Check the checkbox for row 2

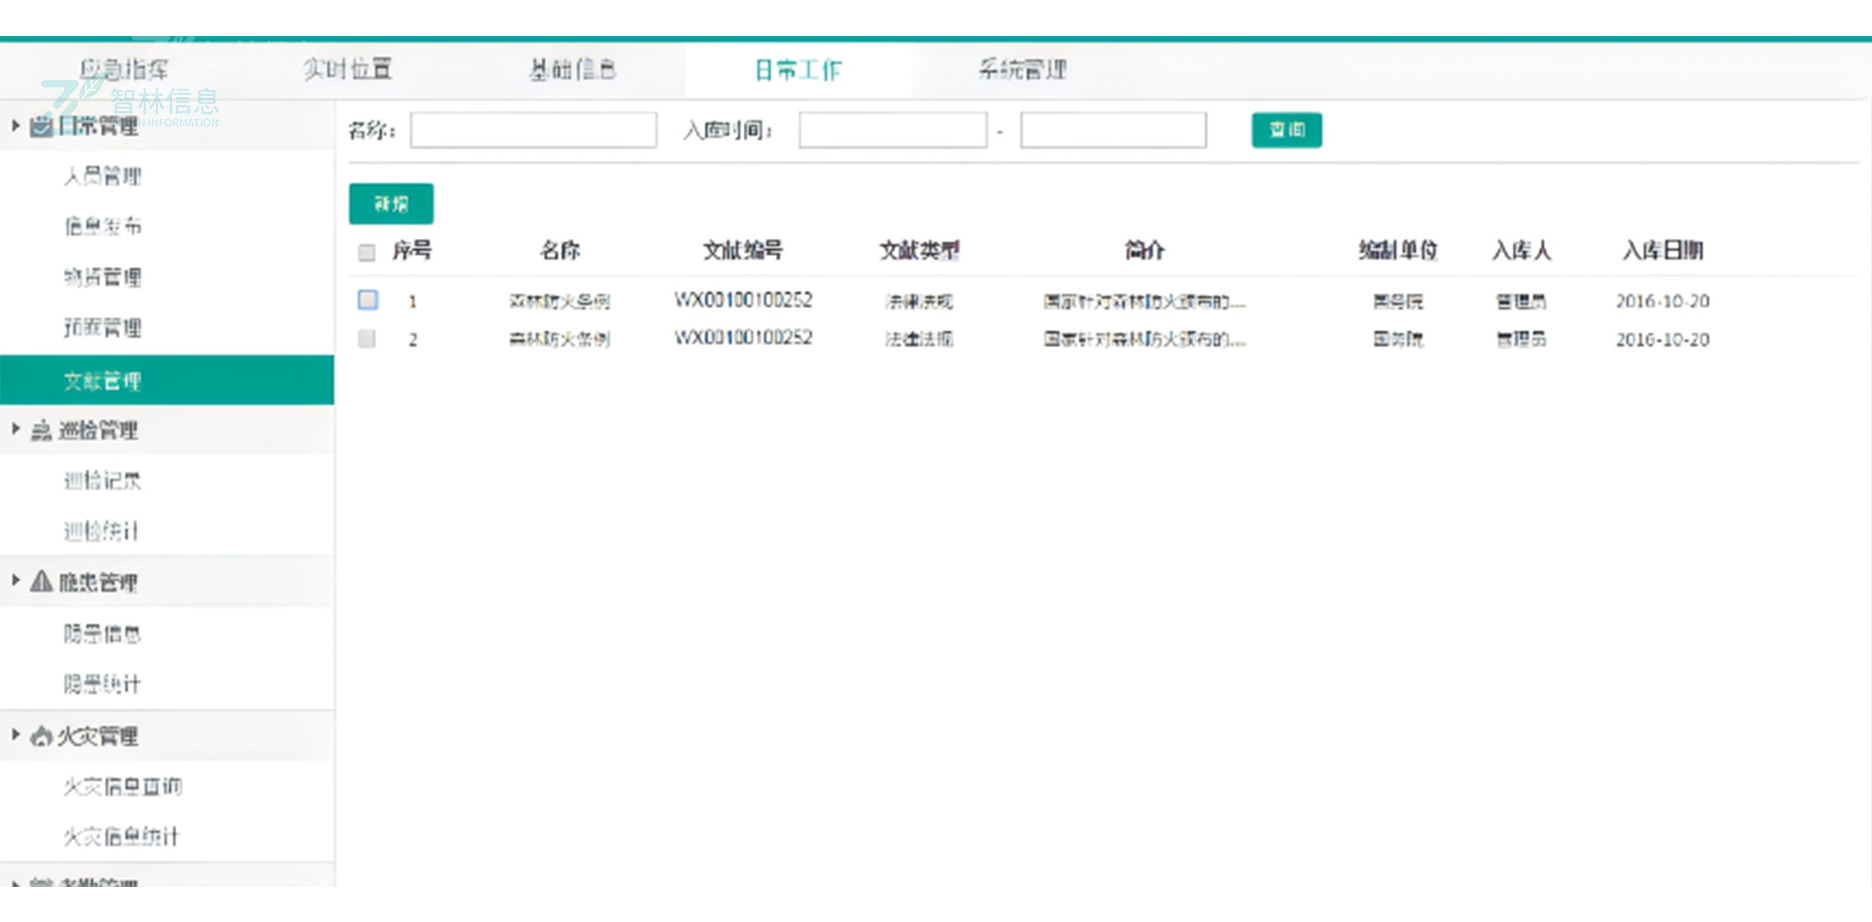point(367,339)
